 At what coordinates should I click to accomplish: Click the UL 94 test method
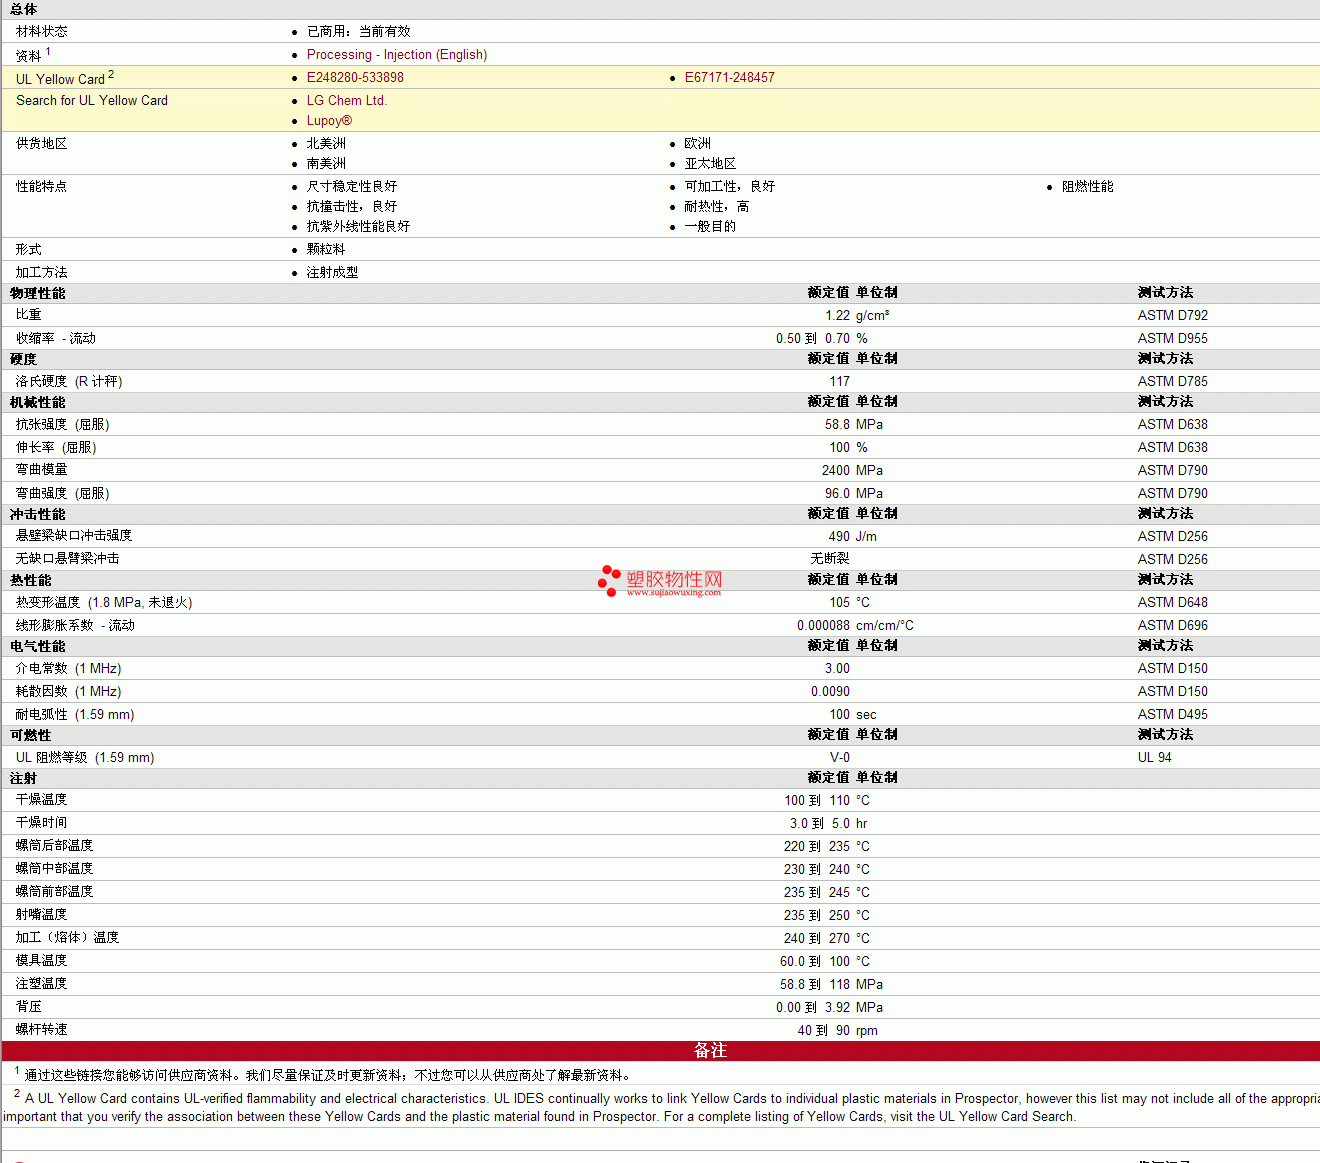point(1155,758)
